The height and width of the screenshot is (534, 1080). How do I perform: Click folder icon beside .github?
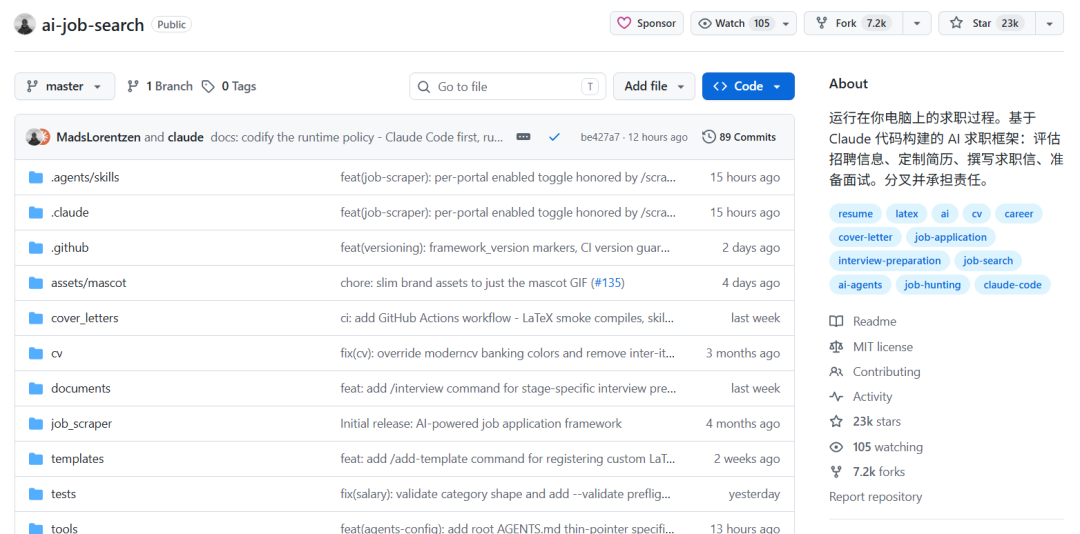point(36,248)
